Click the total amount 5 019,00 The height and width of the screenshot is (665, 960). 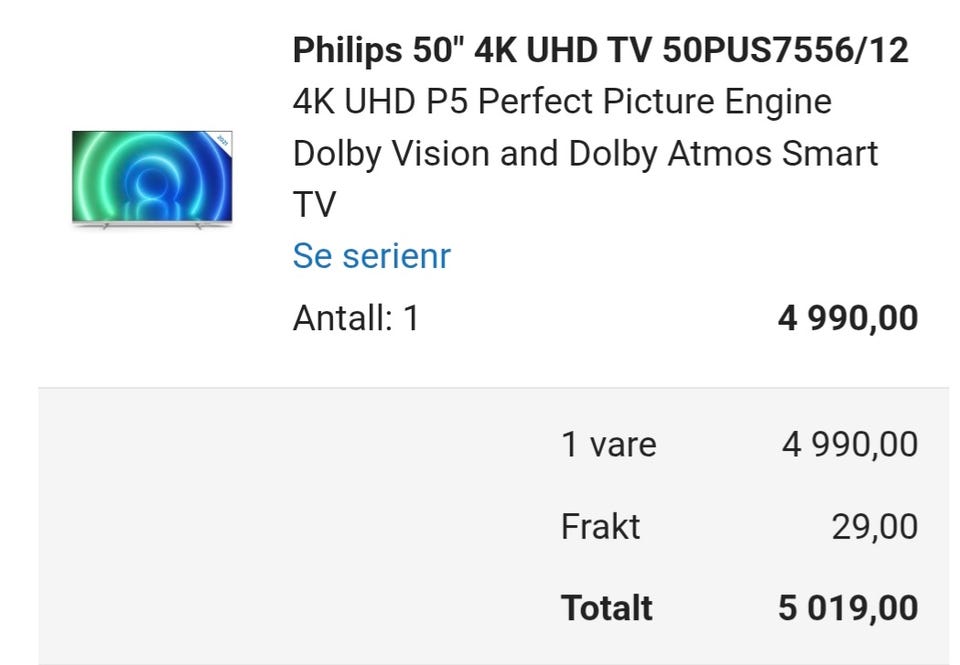coord(848,608)
